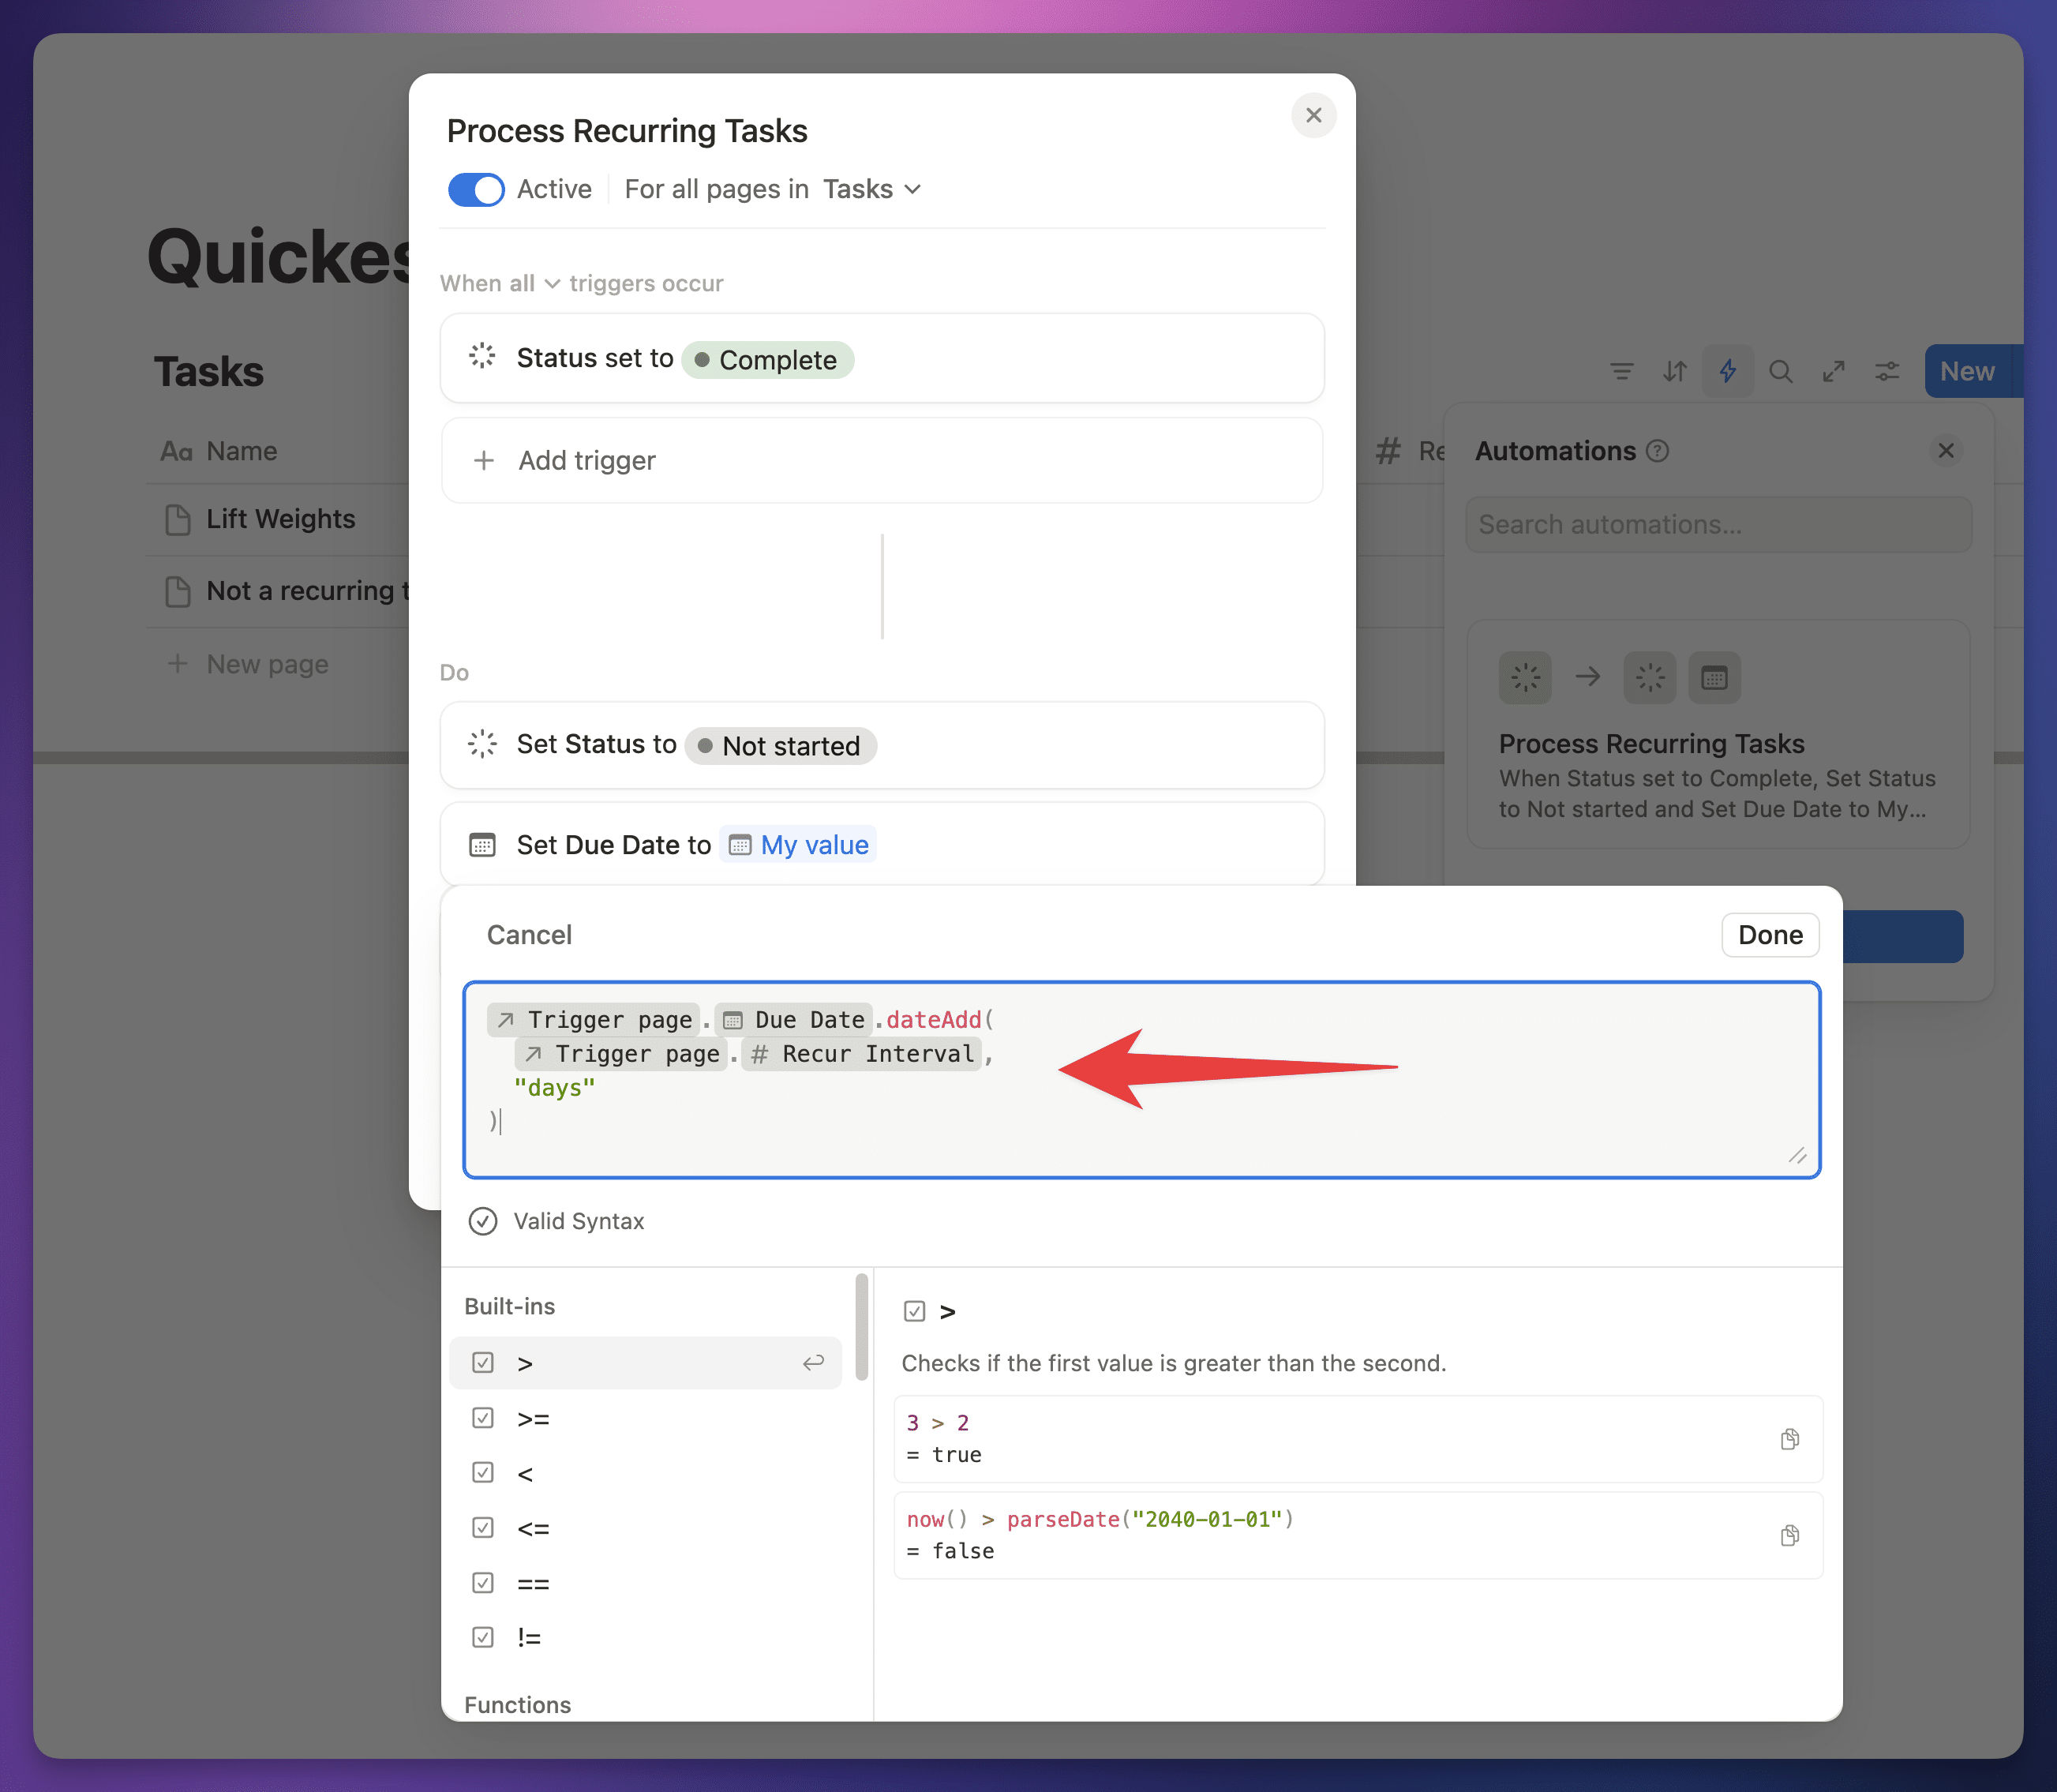
Task: Open the sort icon in Tasks toolbar
Action: click(1675, 372)
